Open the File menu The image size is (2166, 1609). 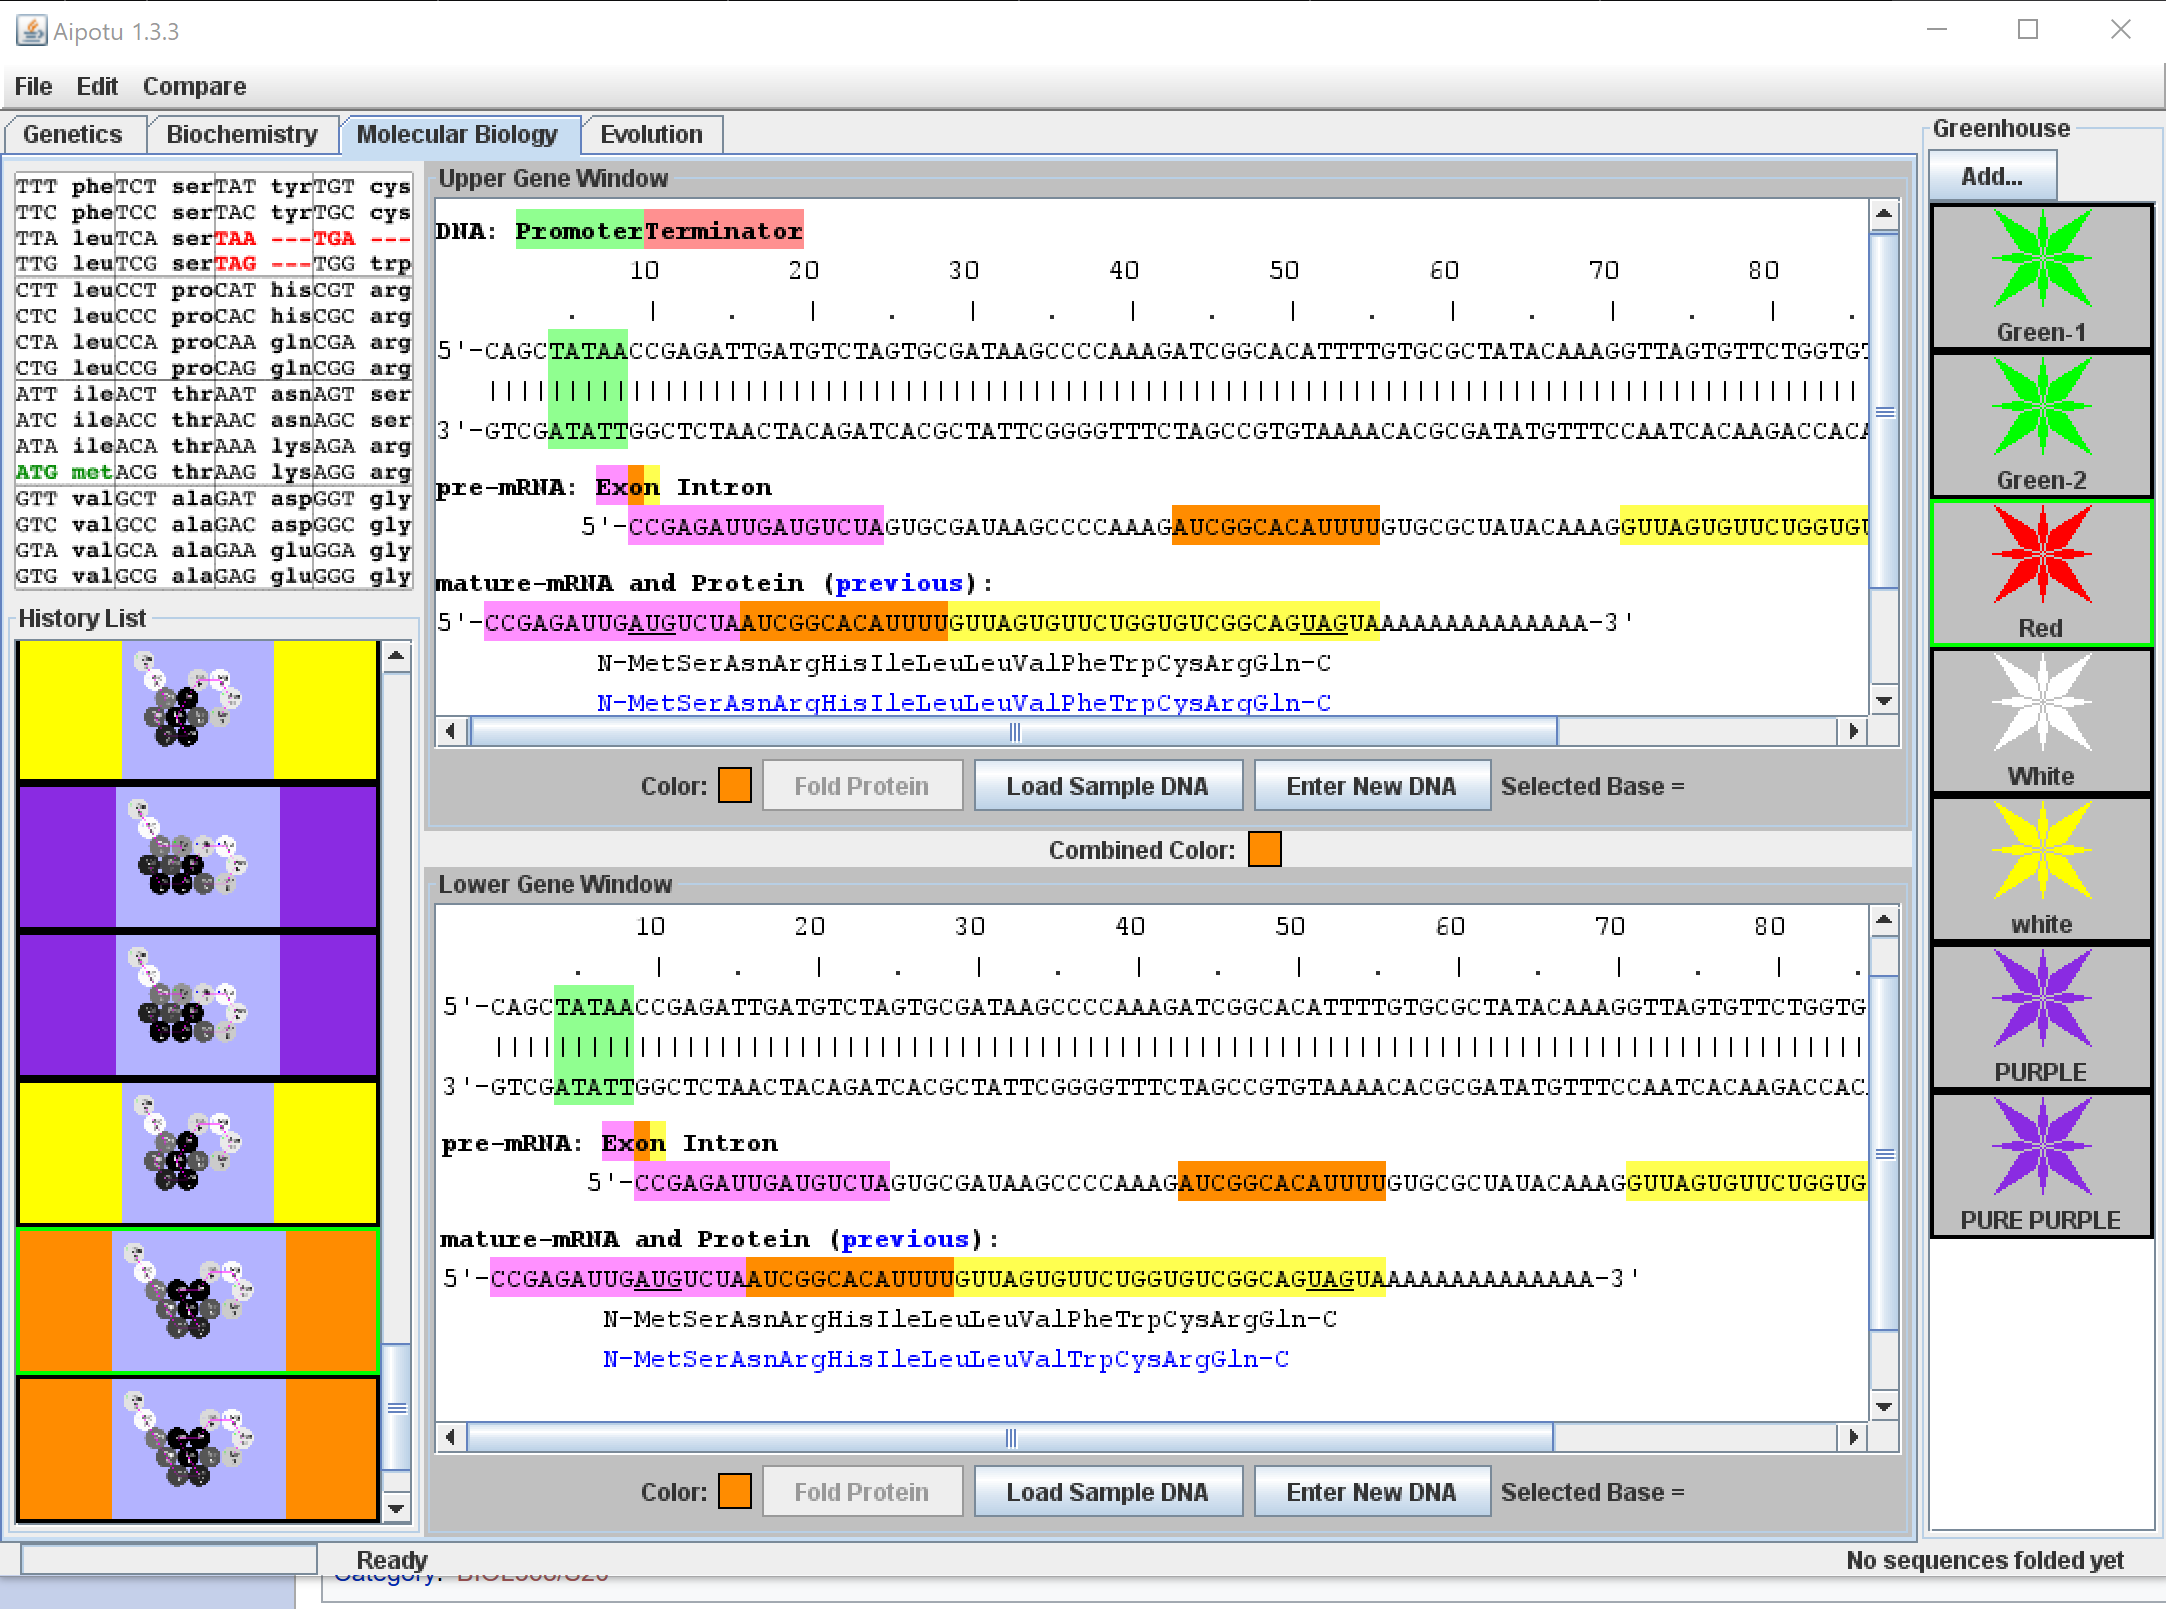tap(33, 86)
